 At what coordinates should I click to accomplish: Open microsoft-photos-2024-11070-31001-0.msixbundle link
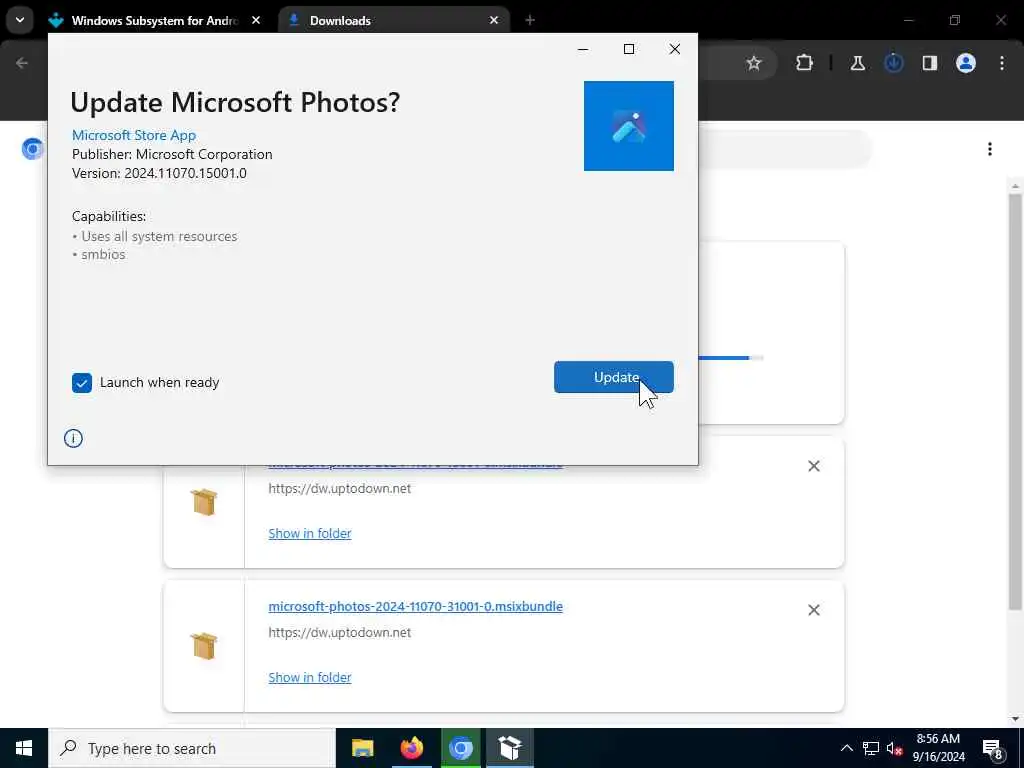(x=415, y=606)
